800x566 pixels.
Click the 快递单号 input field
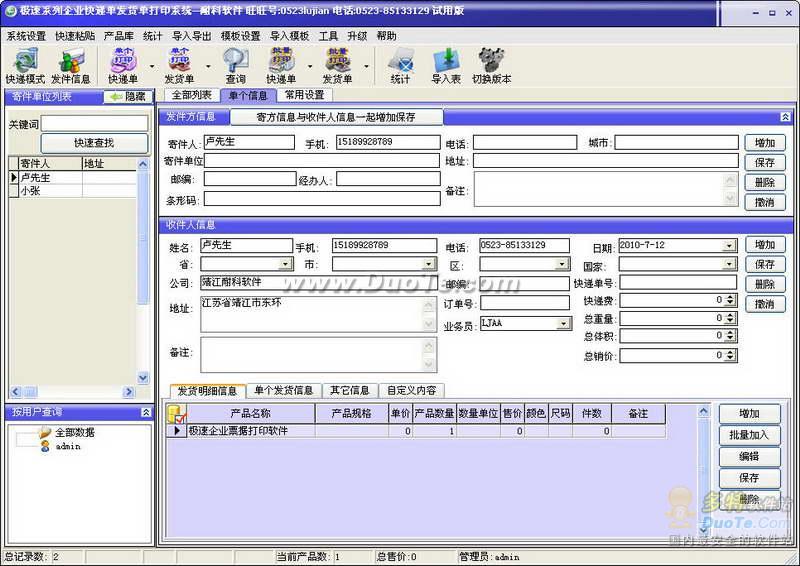click(x=679, y=283)
